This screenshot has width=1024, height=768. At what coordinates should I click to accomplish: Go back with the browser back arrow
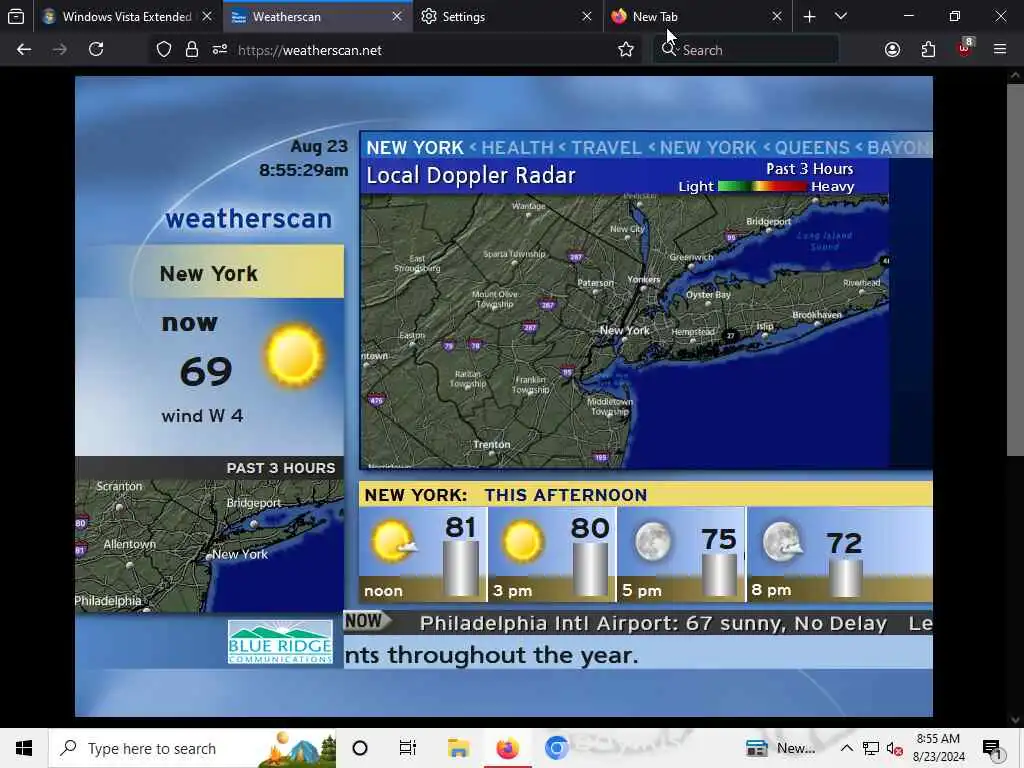[x=24, y=50]
